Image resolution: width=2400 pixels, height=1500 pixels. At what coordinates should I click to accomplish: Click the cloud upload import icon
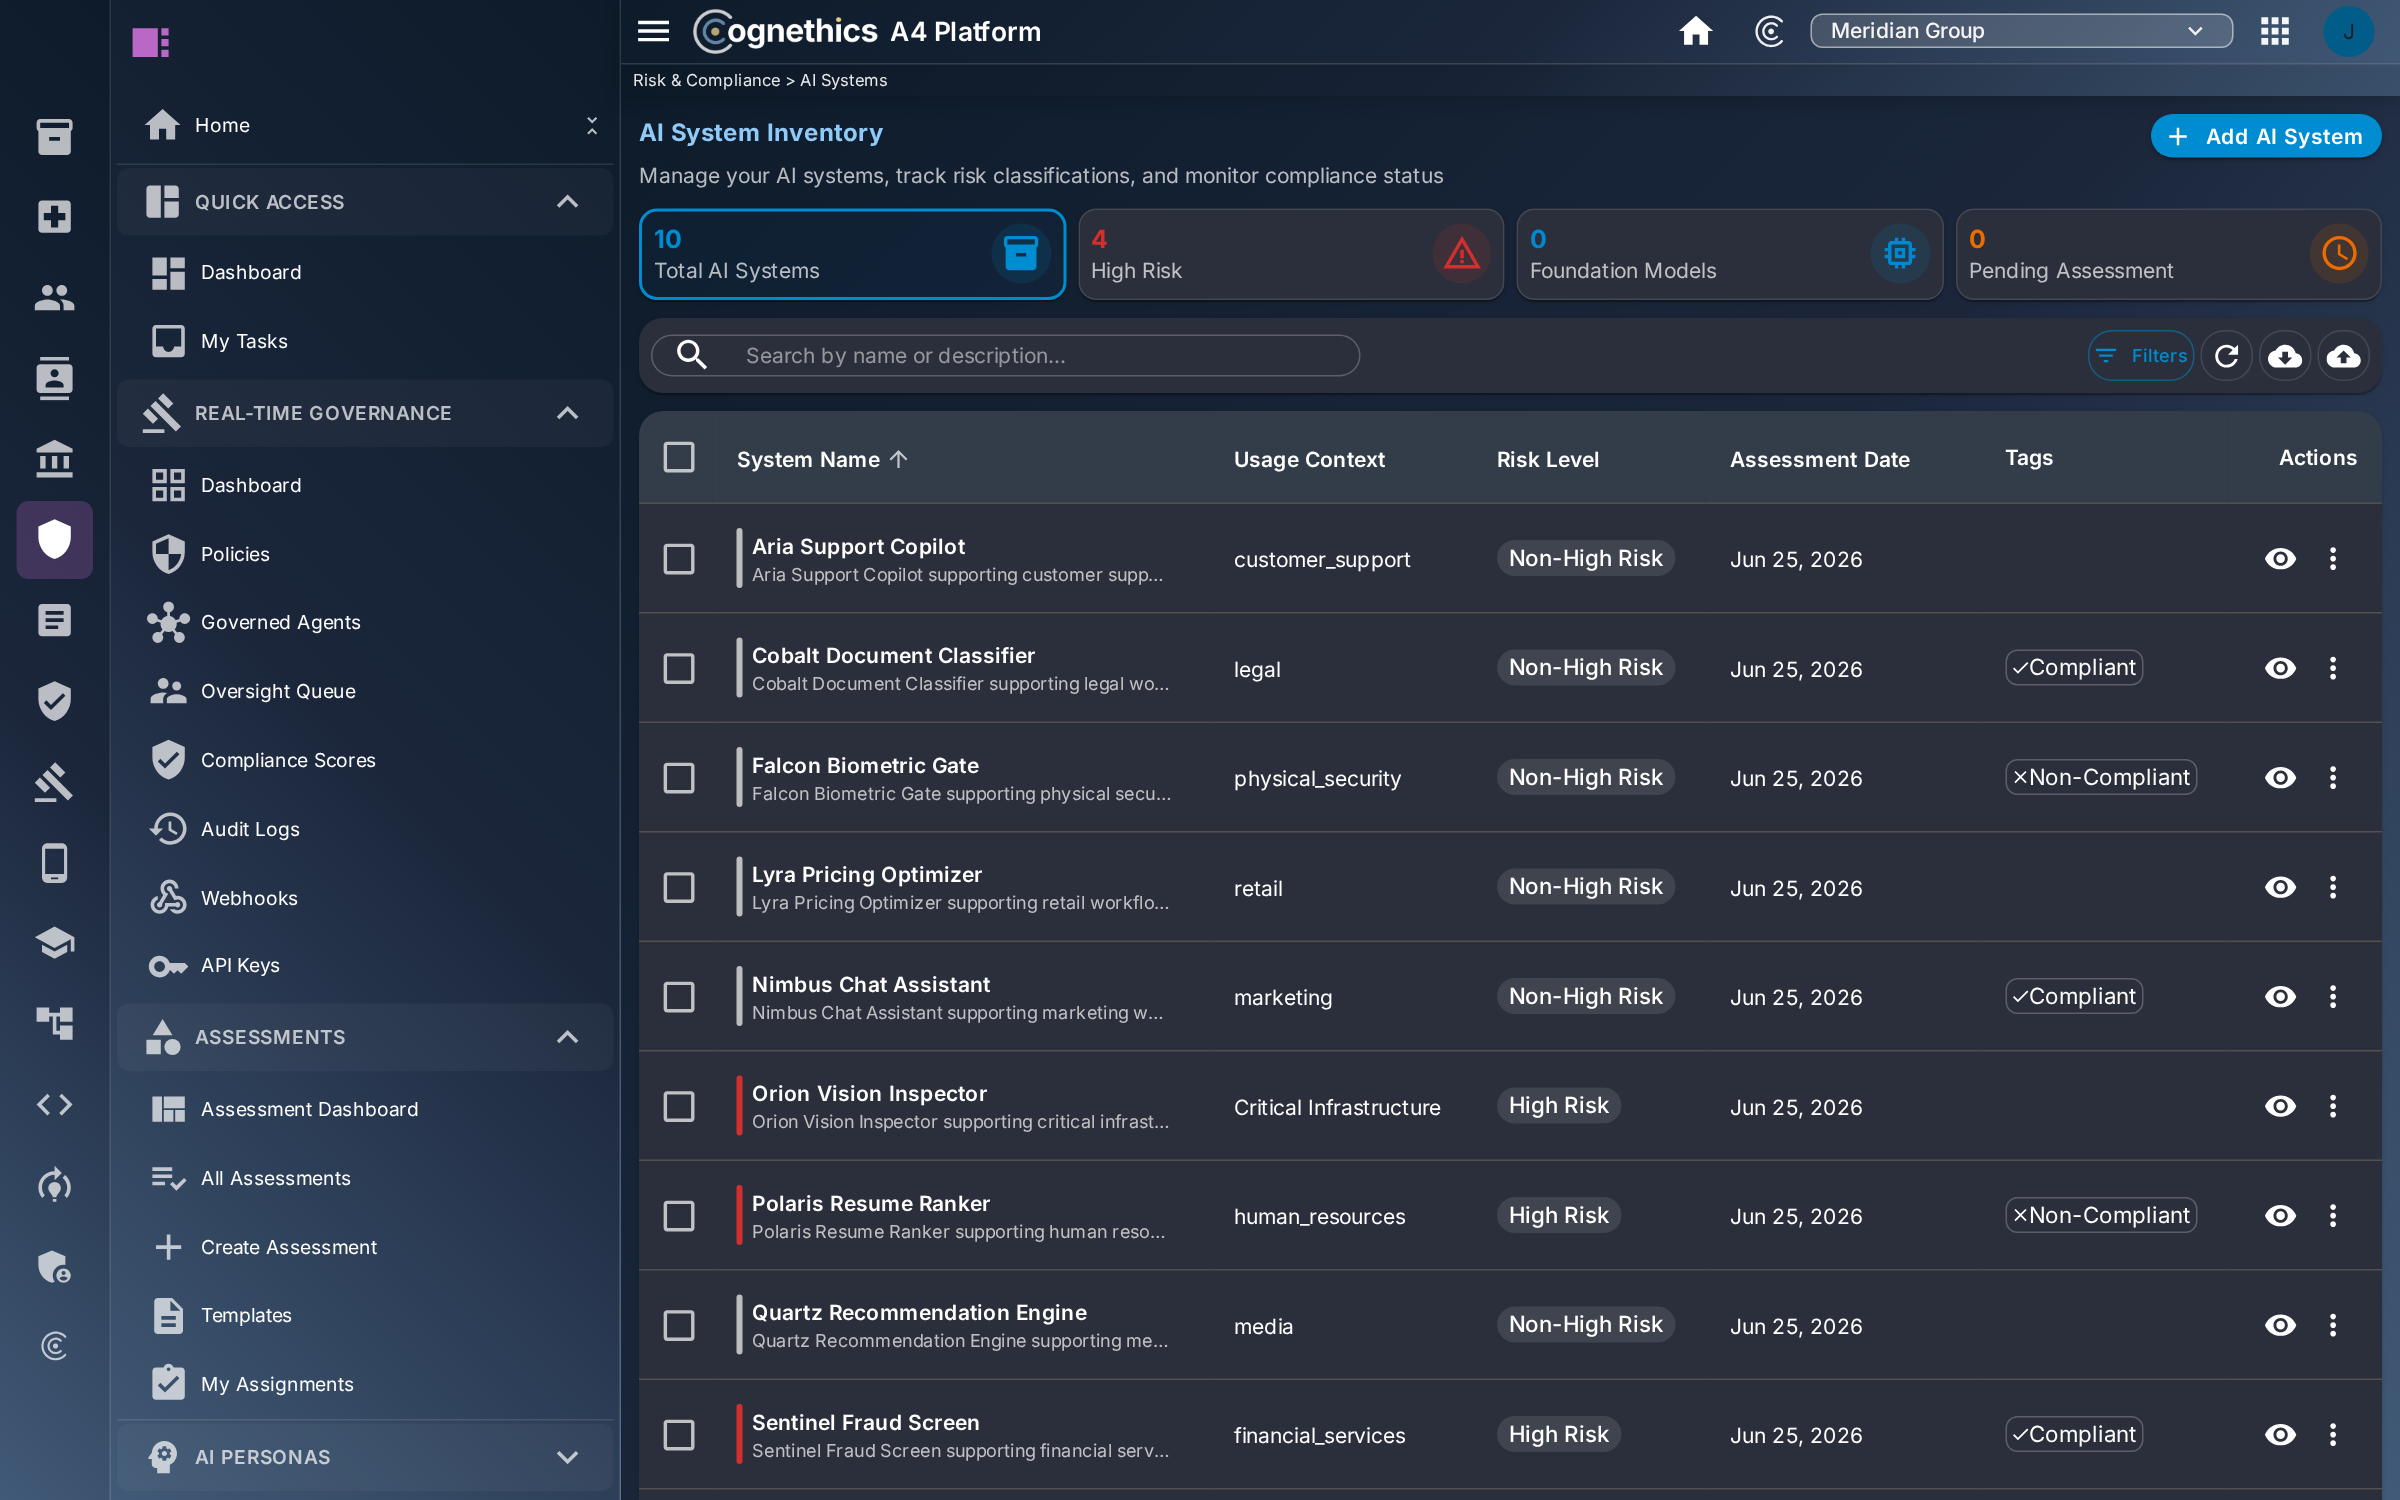pyautogui.click(x=2344, y=356)
